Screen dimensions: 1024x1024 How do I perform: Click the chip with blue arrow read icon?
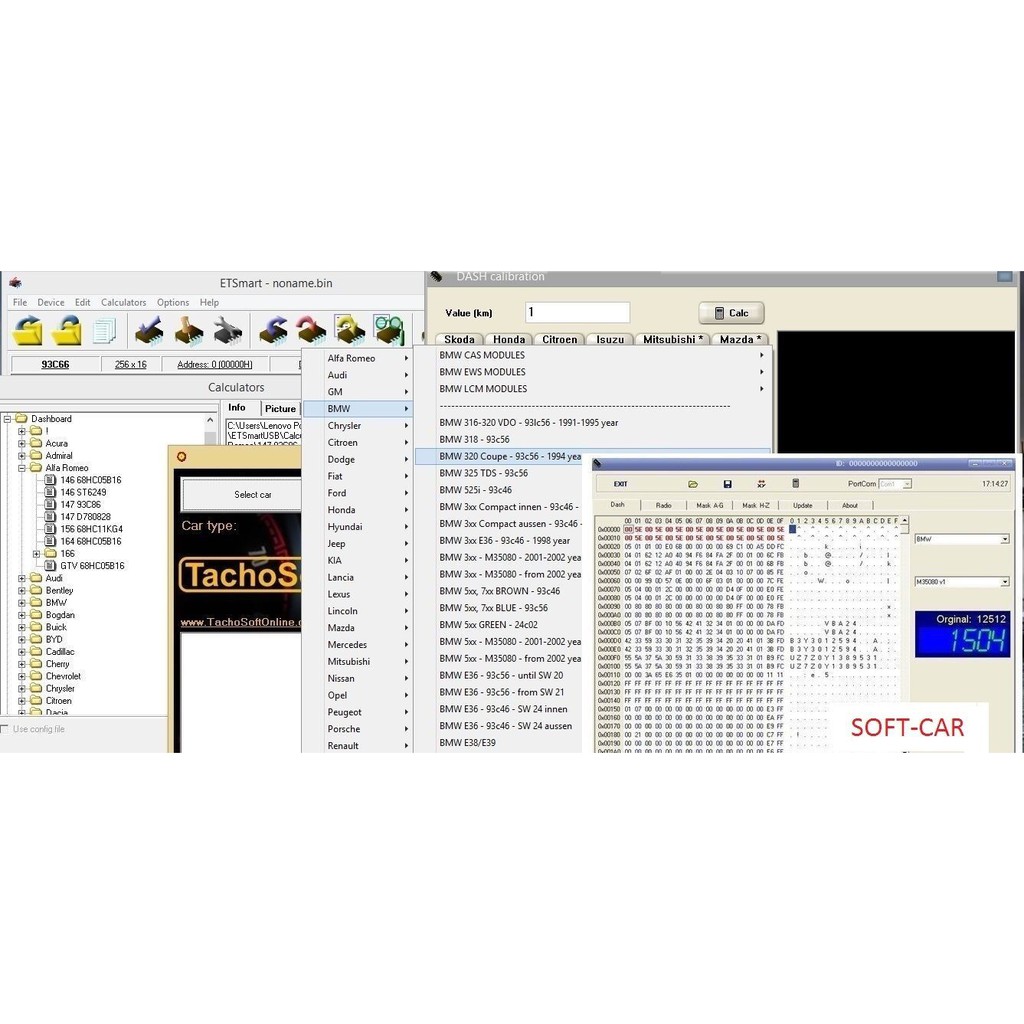point(272,329)
